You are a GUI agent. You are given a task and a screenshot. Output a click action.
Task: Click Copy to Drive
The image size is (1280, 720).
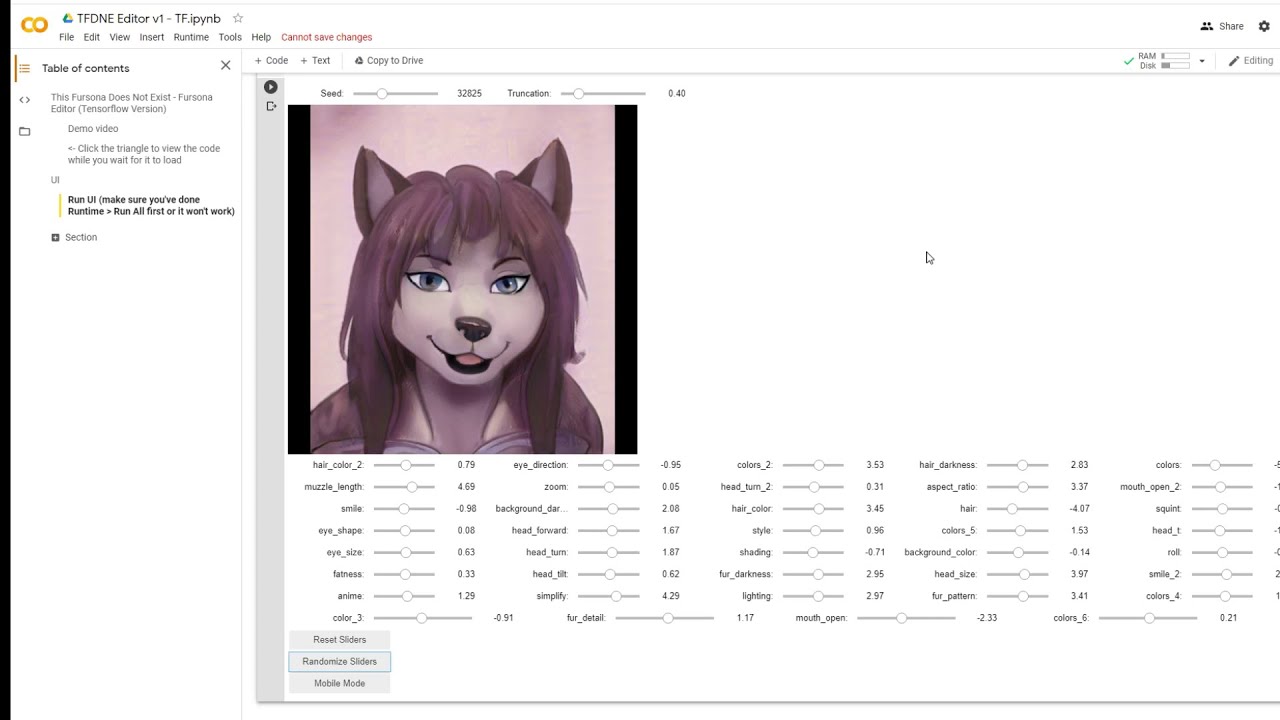click(x=389, y=60)
